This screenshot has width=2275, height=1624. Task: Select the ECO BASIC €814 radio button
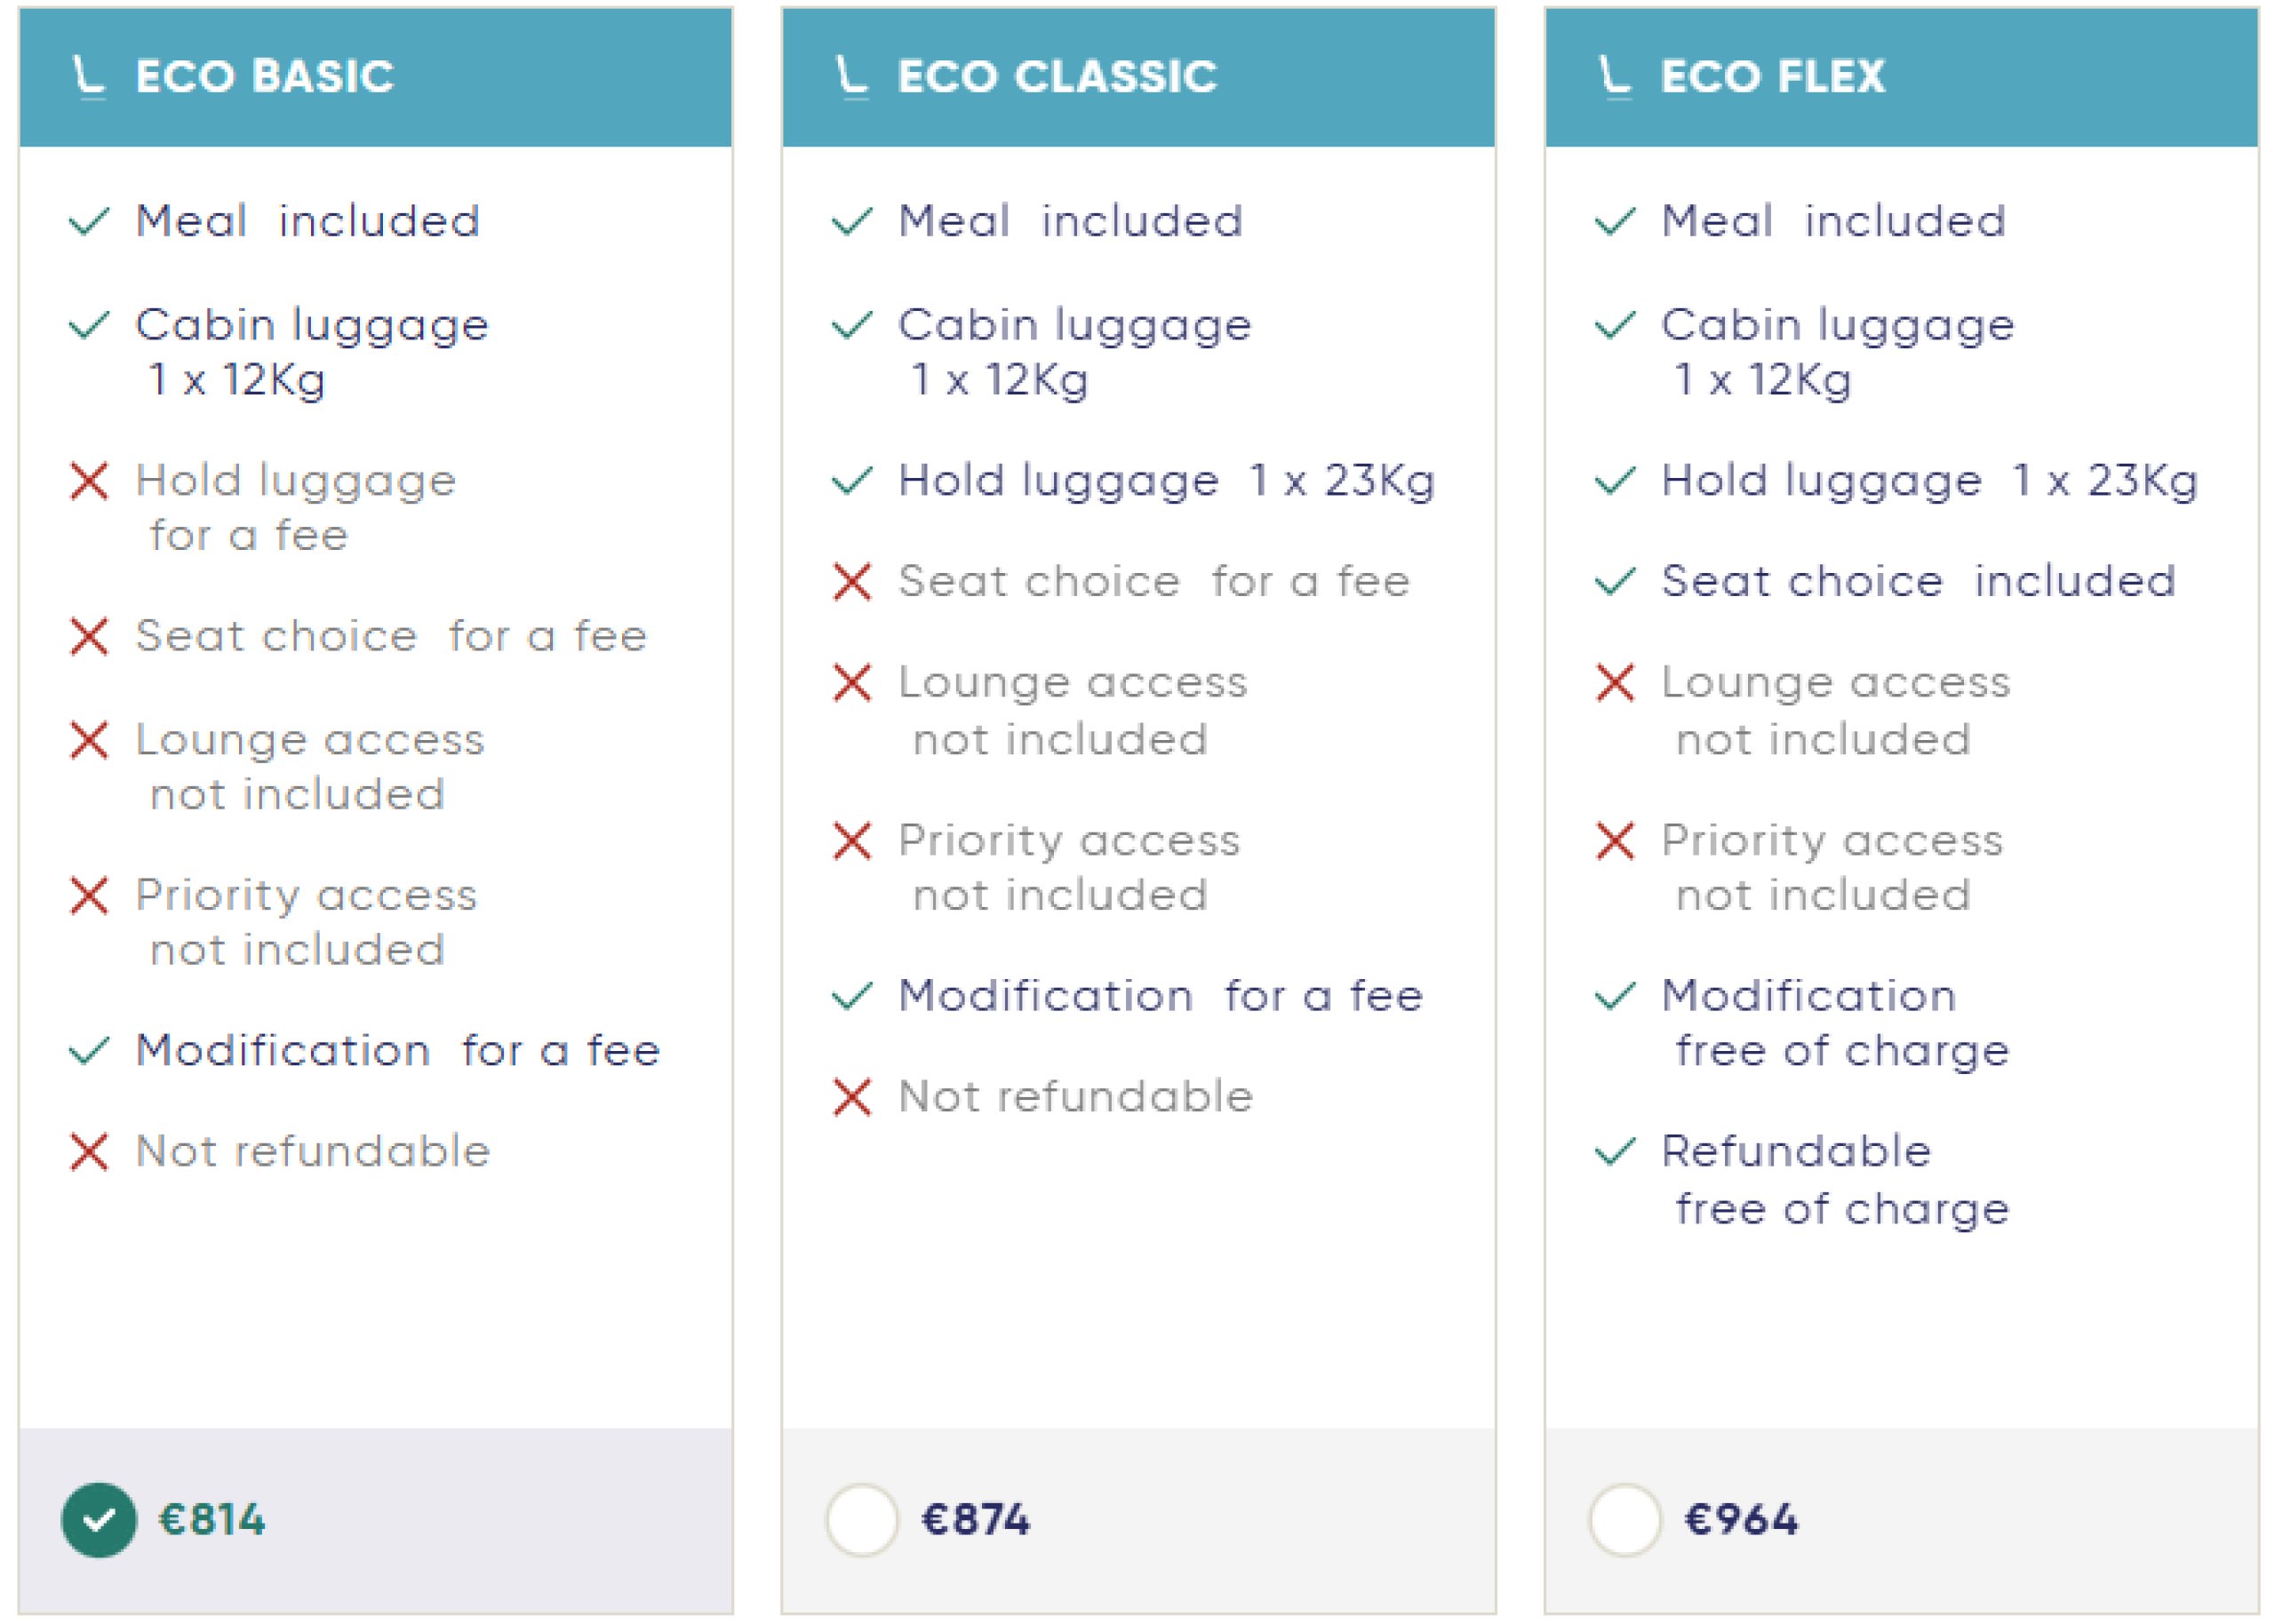(99, 1519)
